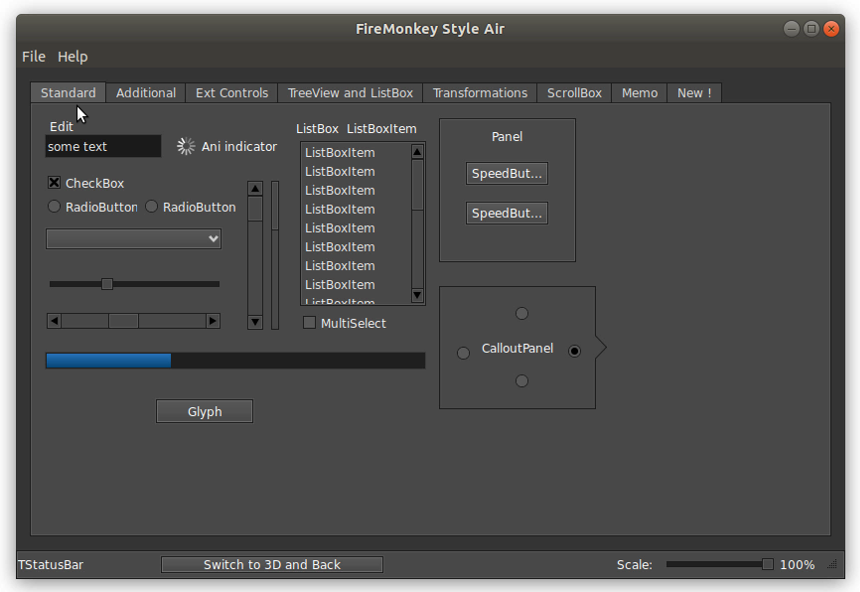The width and height of the screenshot is (860, 592).
Task: Open the File menu
Action: tap(33, 57)
